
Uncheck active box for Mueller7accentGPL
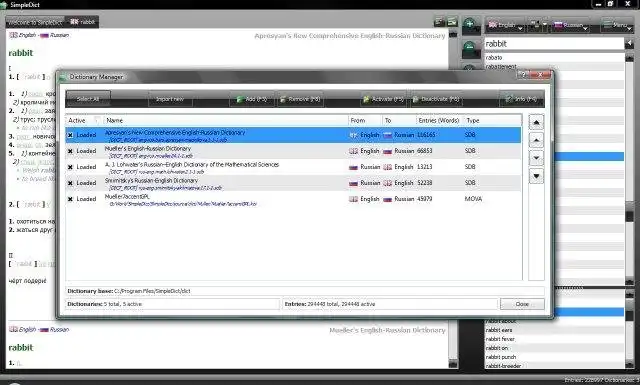(x=70, y=199)
